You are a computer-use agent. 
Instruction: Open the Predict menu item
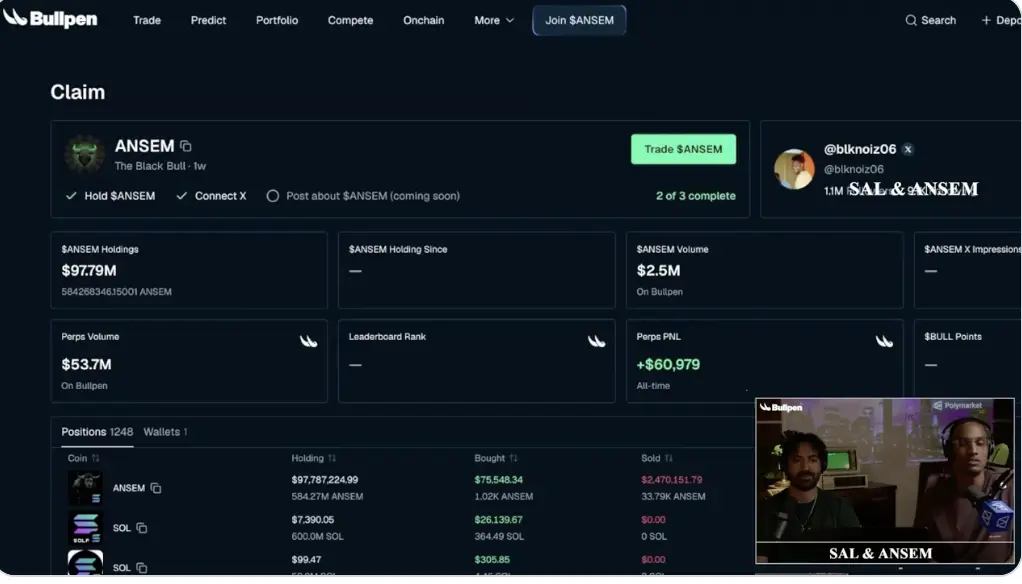(208, 20)
